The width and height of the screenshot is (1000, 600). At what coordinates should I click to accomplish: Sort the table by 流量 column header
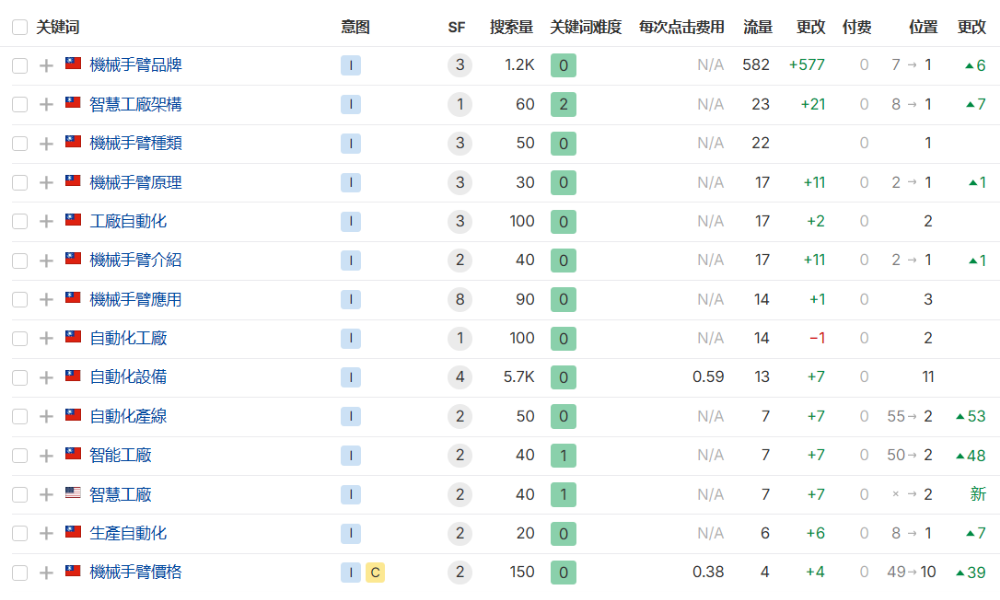coord(758,27)
